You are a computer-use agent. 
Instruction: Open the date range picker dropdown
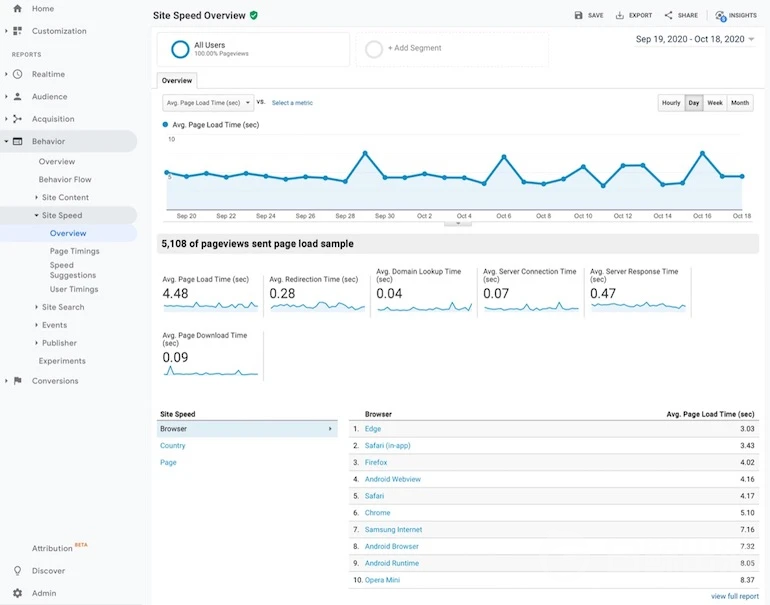tap(695, 39)
